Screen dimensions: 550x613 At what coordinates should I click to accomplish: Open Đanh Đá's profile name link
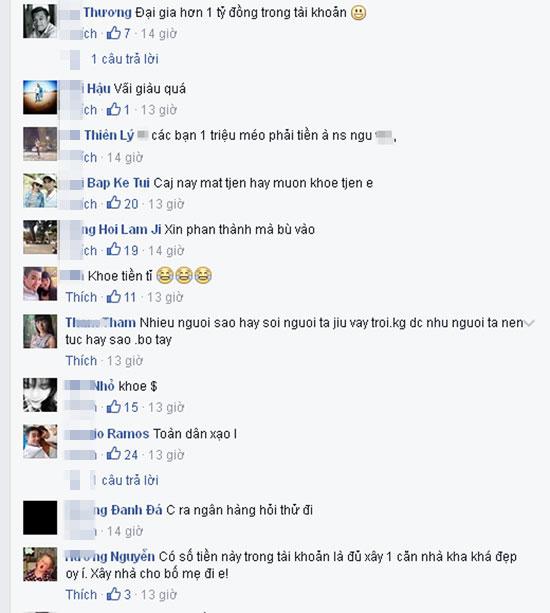coord(129,510)
